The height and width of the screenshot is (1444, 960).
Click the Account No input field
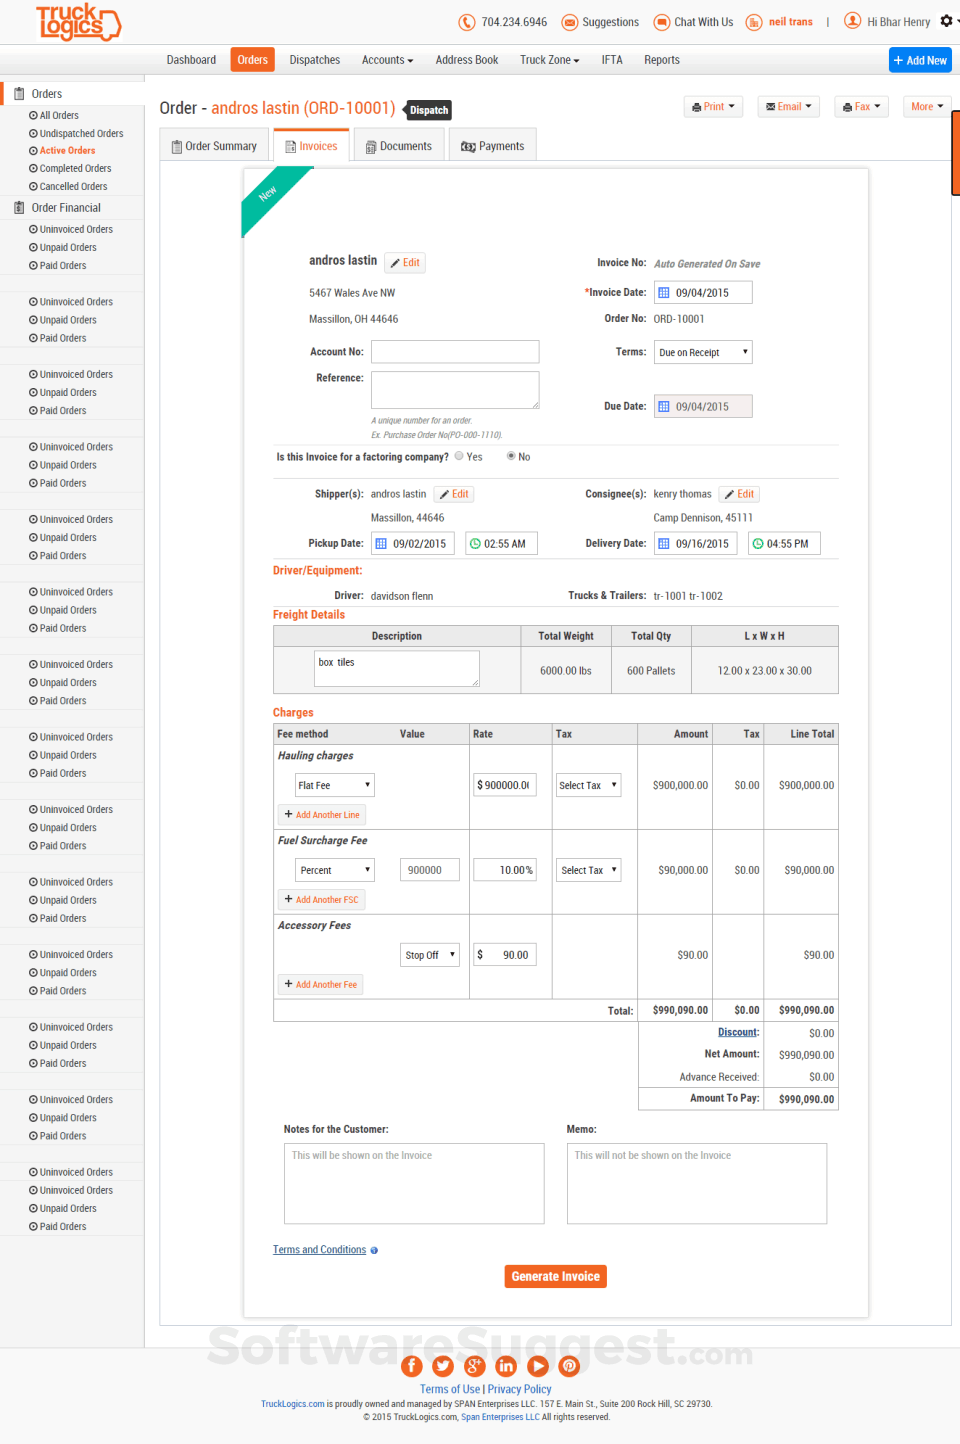[455, 352]
